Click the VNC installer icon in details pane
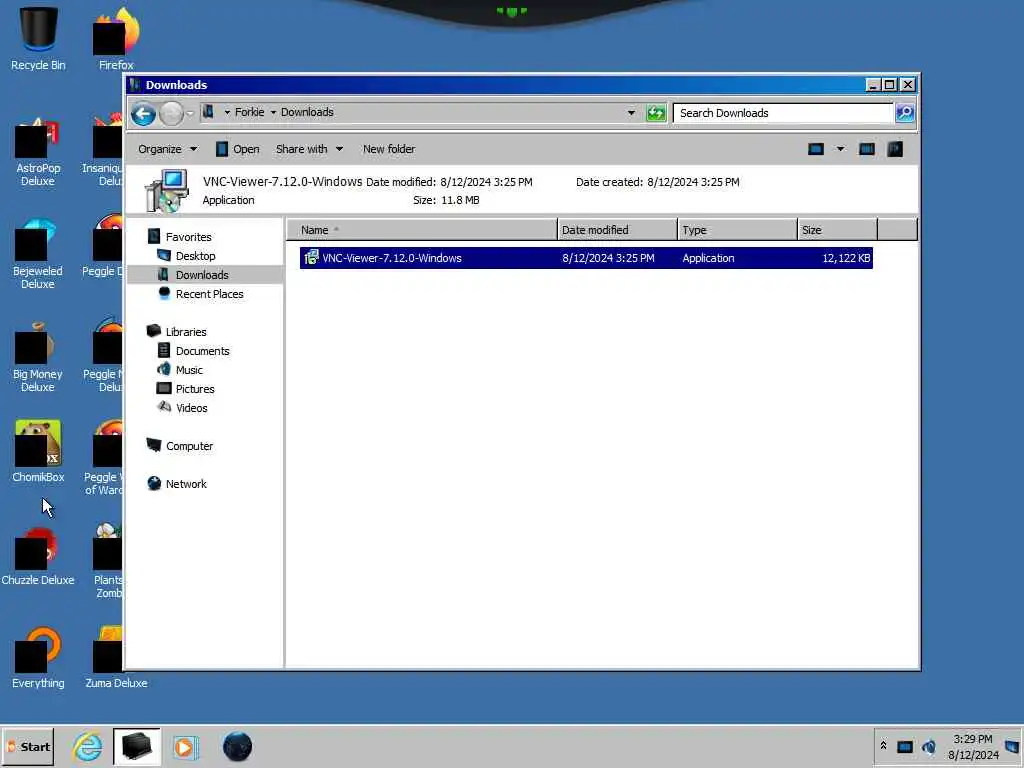Screen dimensions: 1024x768 [167, 191]
